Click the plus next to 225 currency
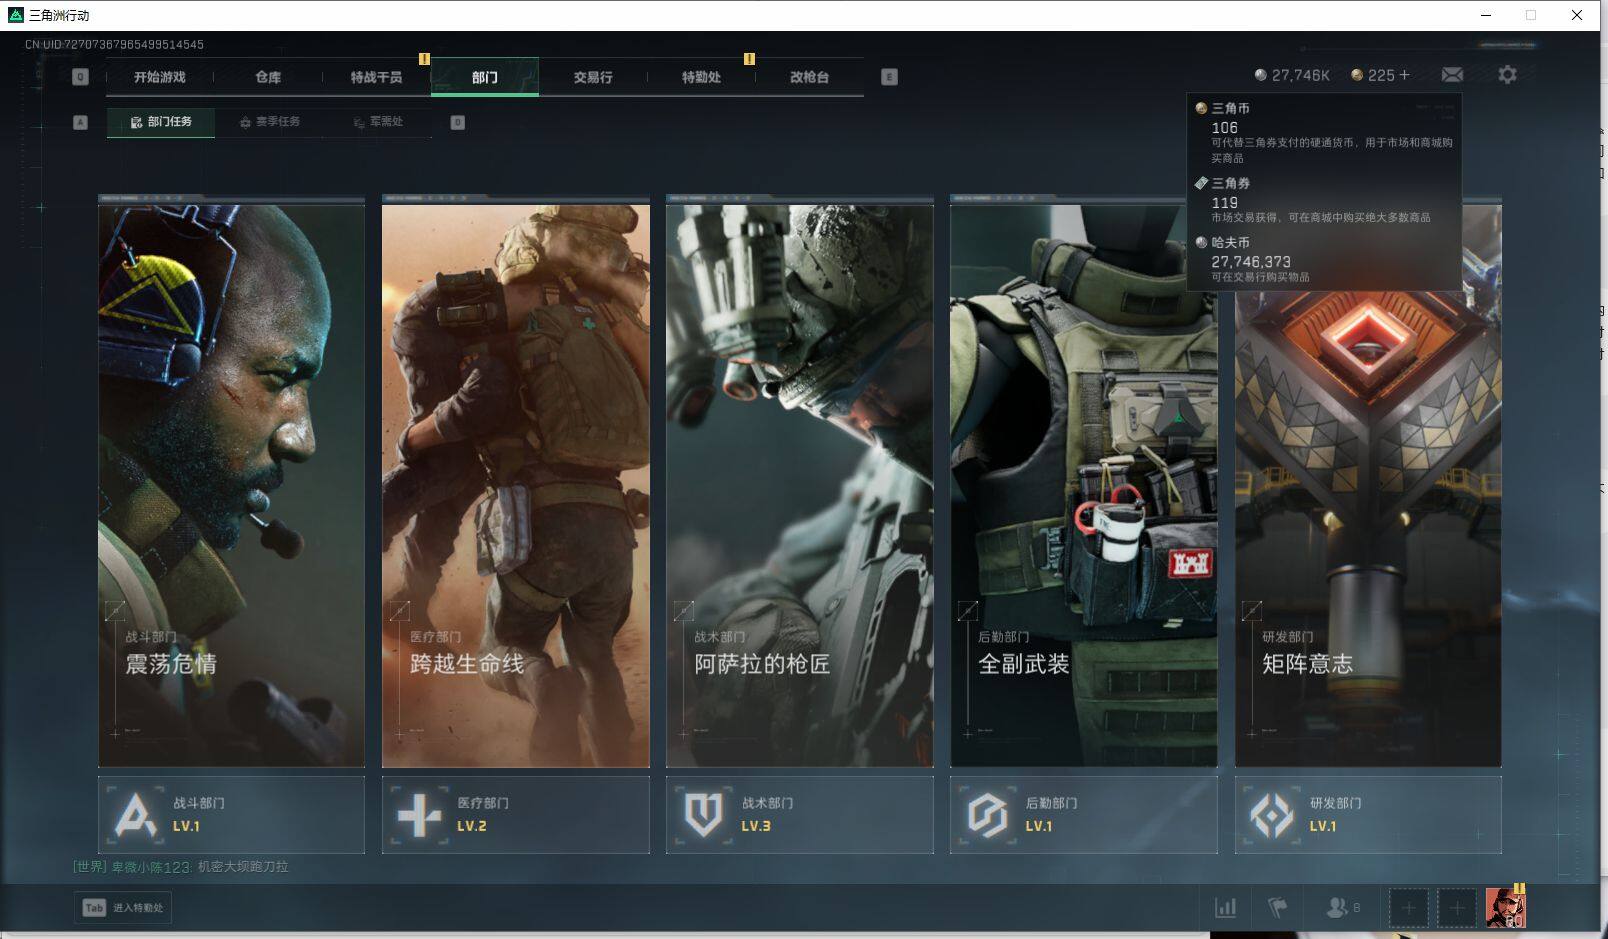Image resolution: width=1608 pixels, height=939 pixels. click(1405, 75)
